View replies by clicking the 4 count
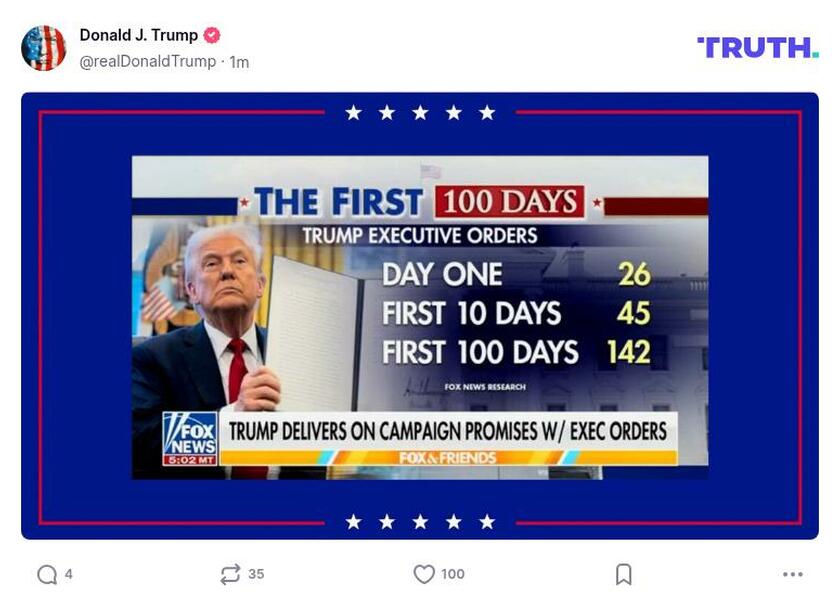 click(x=66, y=573)
